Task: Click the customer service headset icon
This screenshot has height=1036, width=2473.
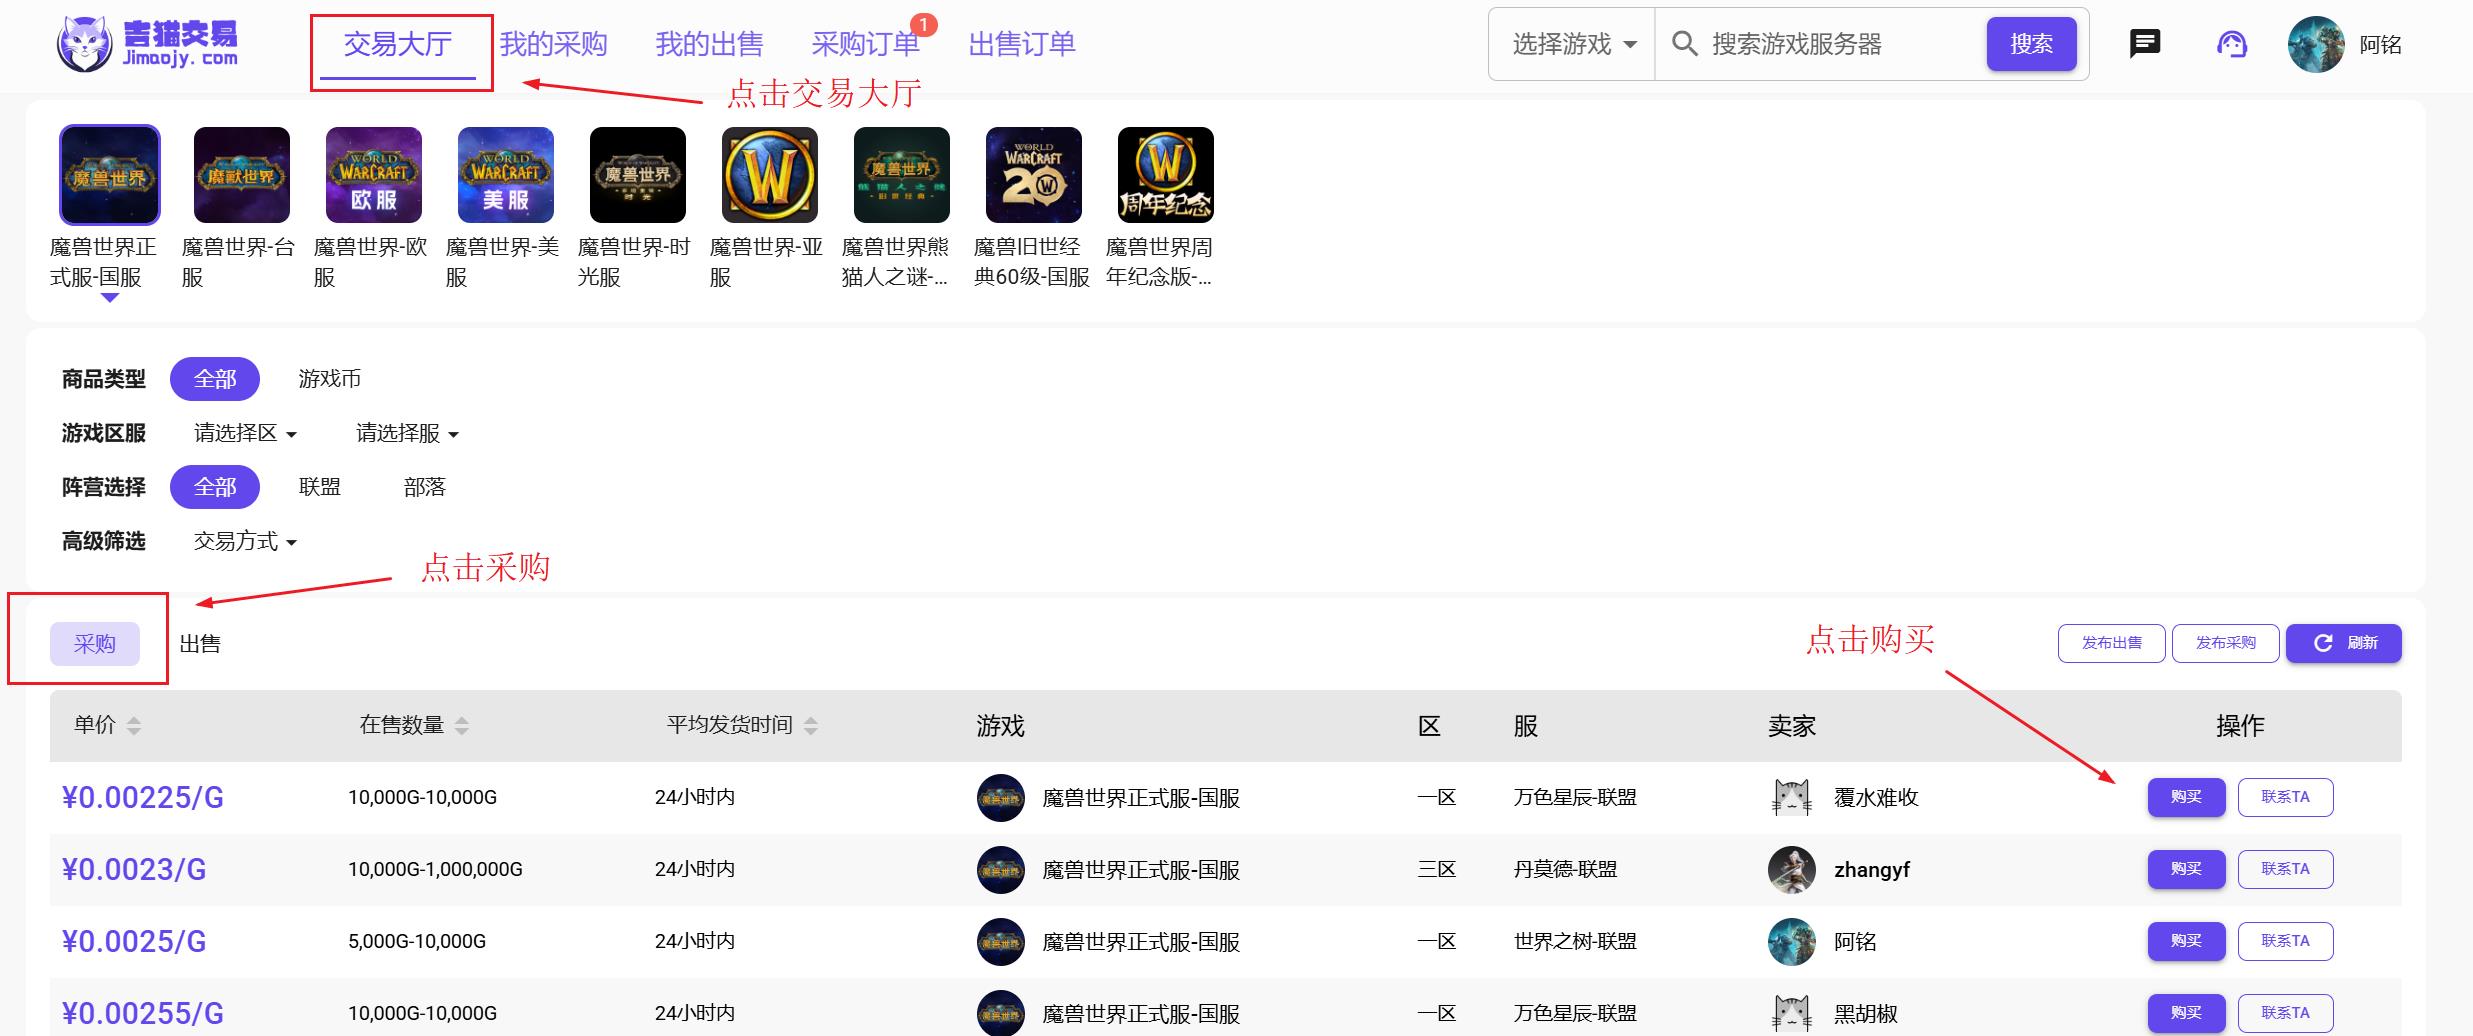Action: 2231,44
